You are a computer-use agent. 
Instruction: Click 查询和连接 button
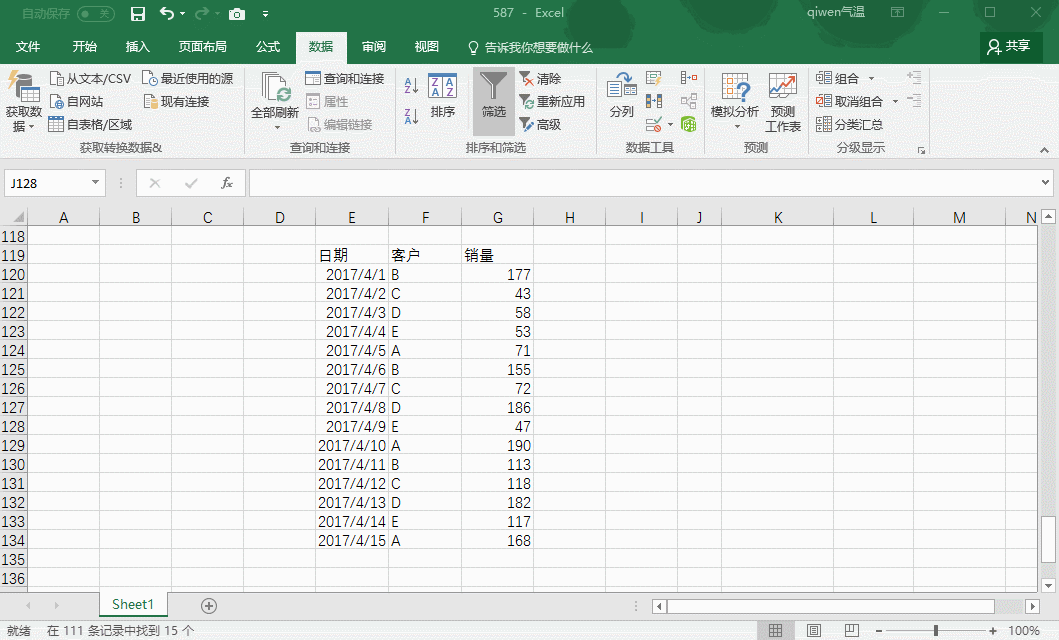pyautogui.click(x=344, y=78)
